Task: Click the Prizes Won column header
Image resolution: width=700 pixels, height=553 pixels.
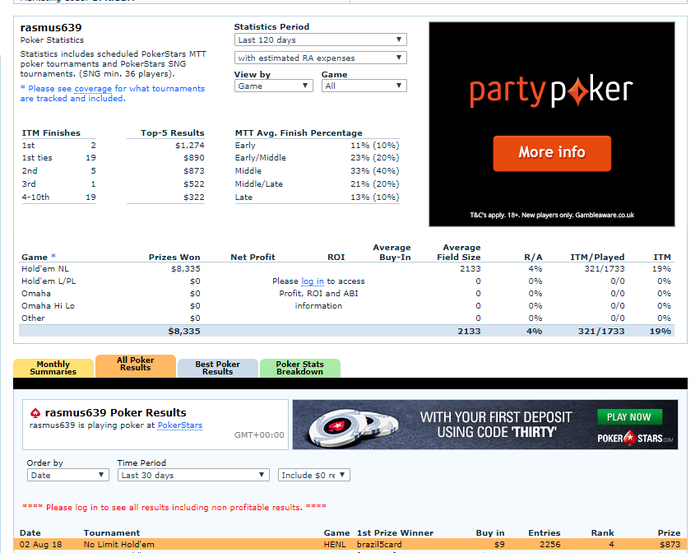Action: click(x=175, y=257)
